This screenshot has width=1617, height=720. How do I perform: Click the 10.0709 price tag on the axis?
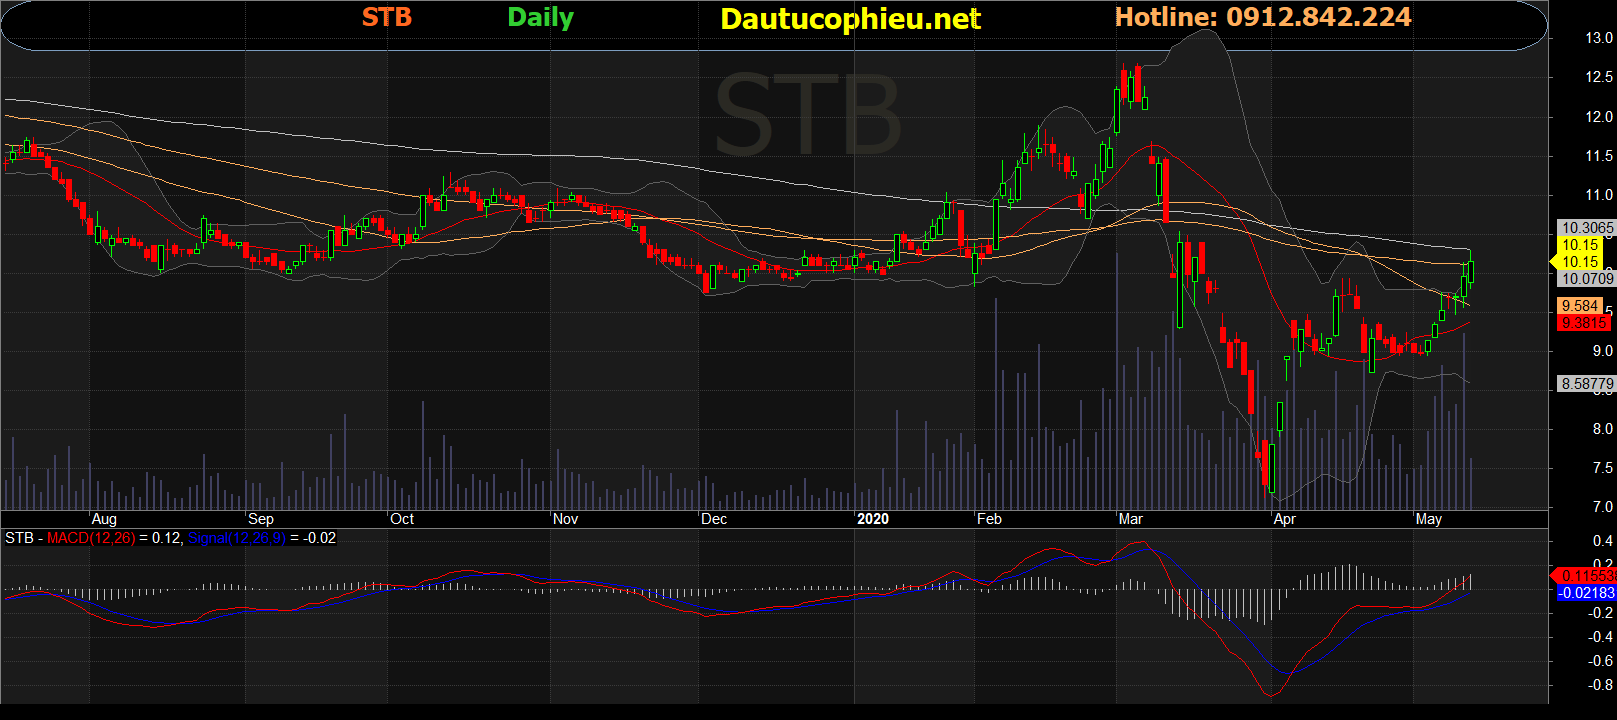(1587, 279)
